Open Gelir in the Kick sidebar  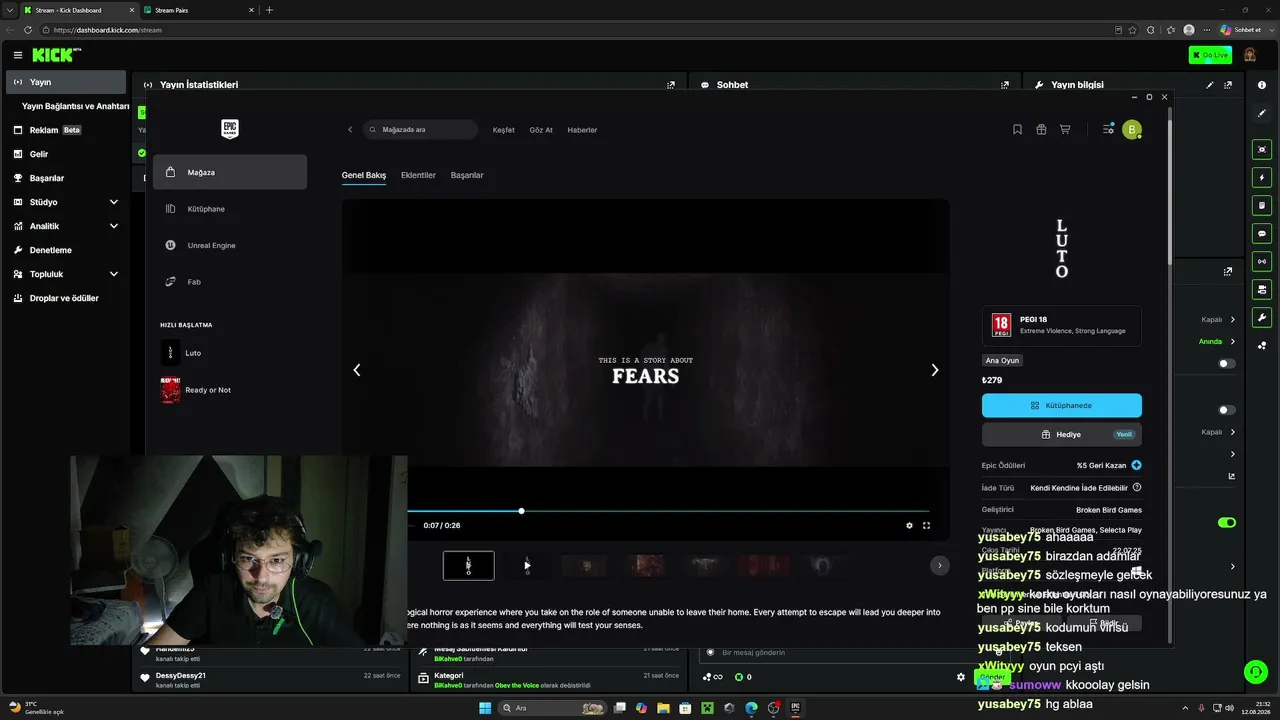coord(66,154)
